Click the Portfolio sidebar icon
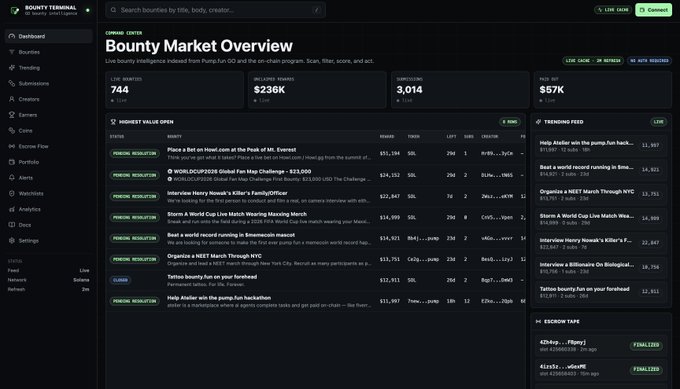Image resolution: width=680 pixels, height=389 pixels. (12, 162)
